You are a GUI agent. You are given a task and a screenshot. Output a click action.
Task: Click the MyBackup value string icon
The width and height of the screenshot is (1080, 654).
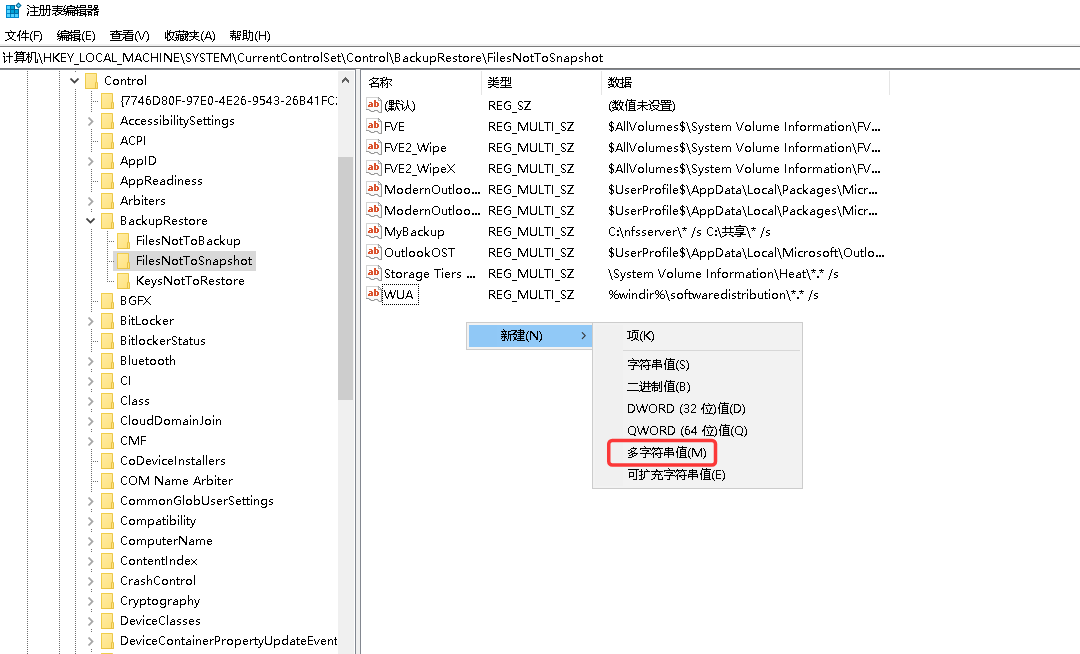[373, 231]
